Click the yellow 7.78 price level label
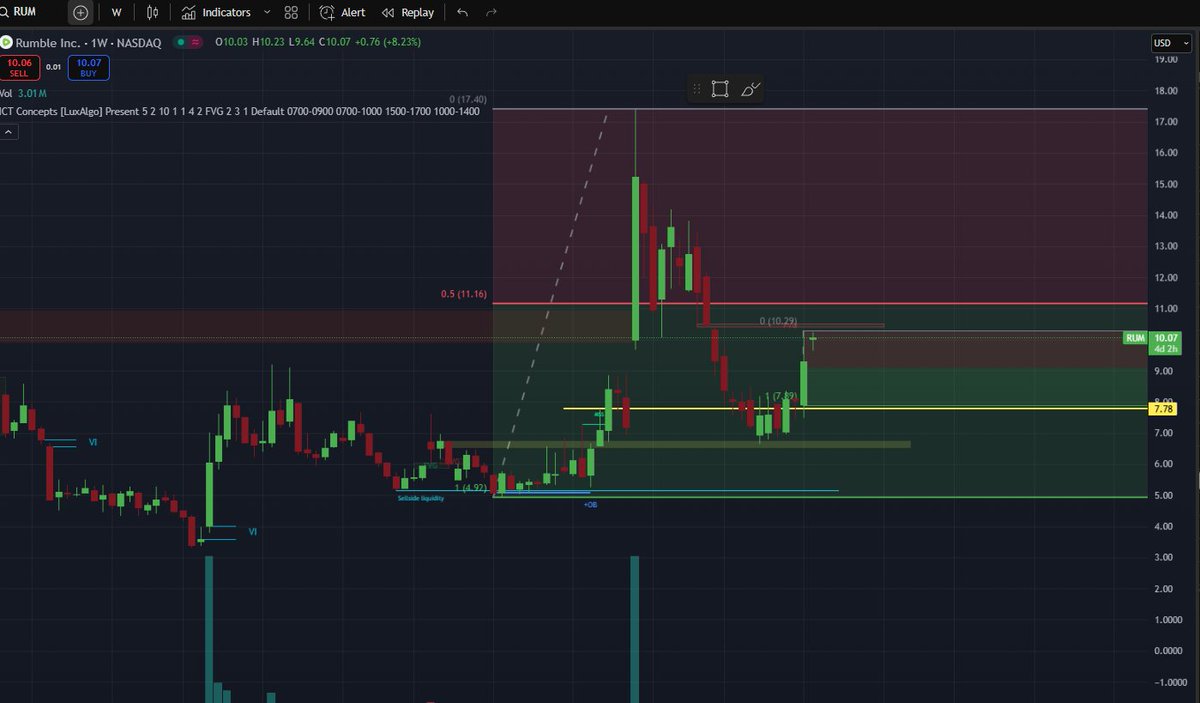Image resolution: width=1200 pixels, height=703 pixels. pyautogui.click(x=1164, y=409)
